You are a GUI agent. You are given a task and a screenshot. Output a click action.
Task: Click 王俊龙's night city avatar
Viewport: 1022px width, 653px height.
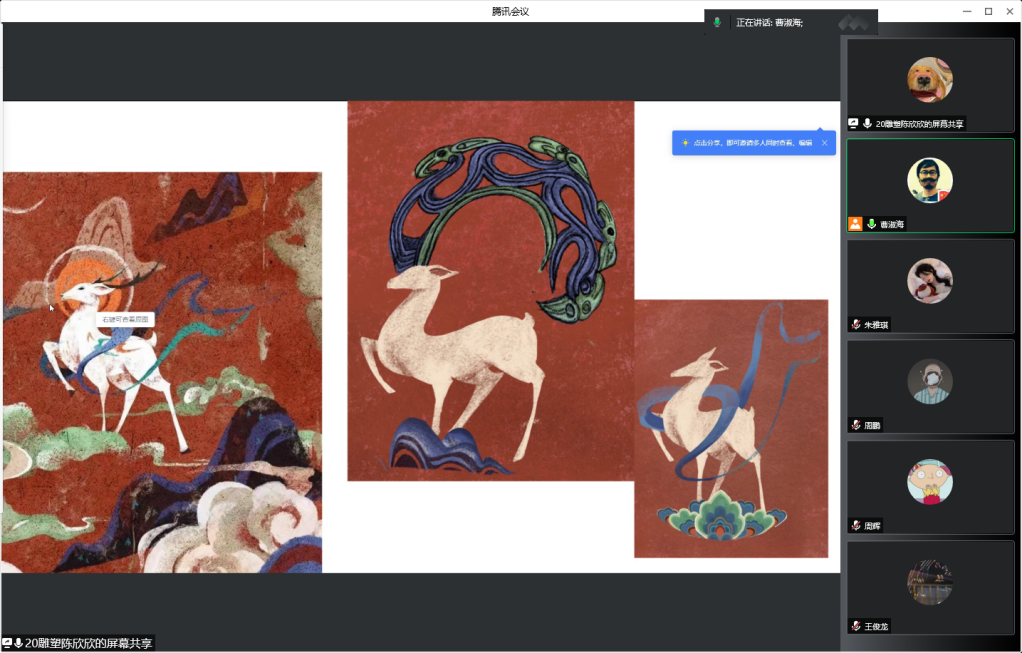tap(929, 582)
